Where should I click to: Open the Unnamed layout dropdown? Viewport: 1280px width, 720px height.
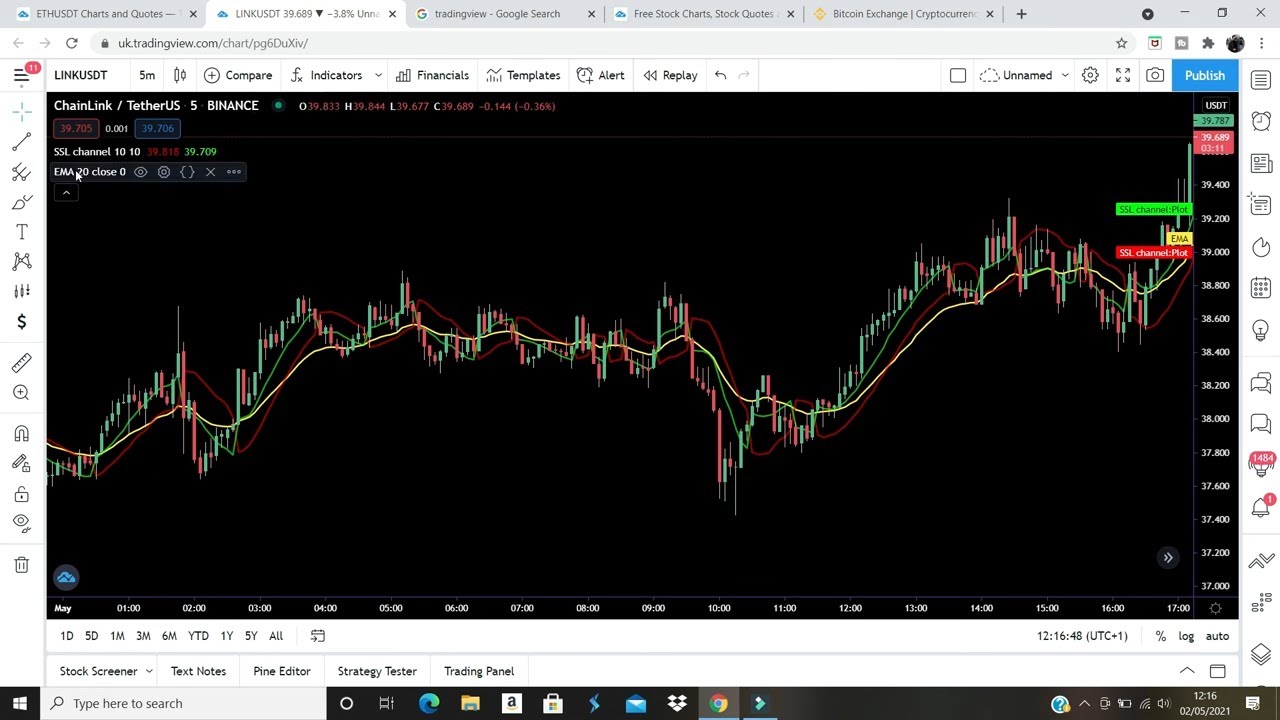pyautogui.click(x=1025, y=75)
